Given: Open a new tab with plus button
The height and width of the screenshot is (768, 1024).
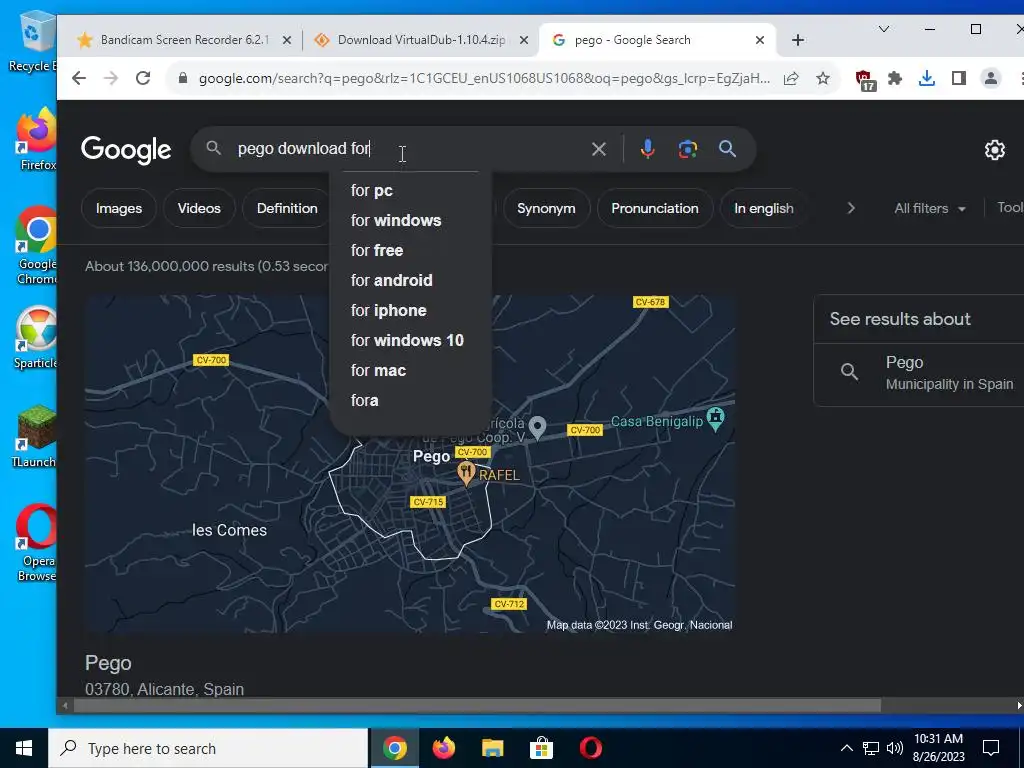Looking at the screenshot, I should tap(797, 40).
